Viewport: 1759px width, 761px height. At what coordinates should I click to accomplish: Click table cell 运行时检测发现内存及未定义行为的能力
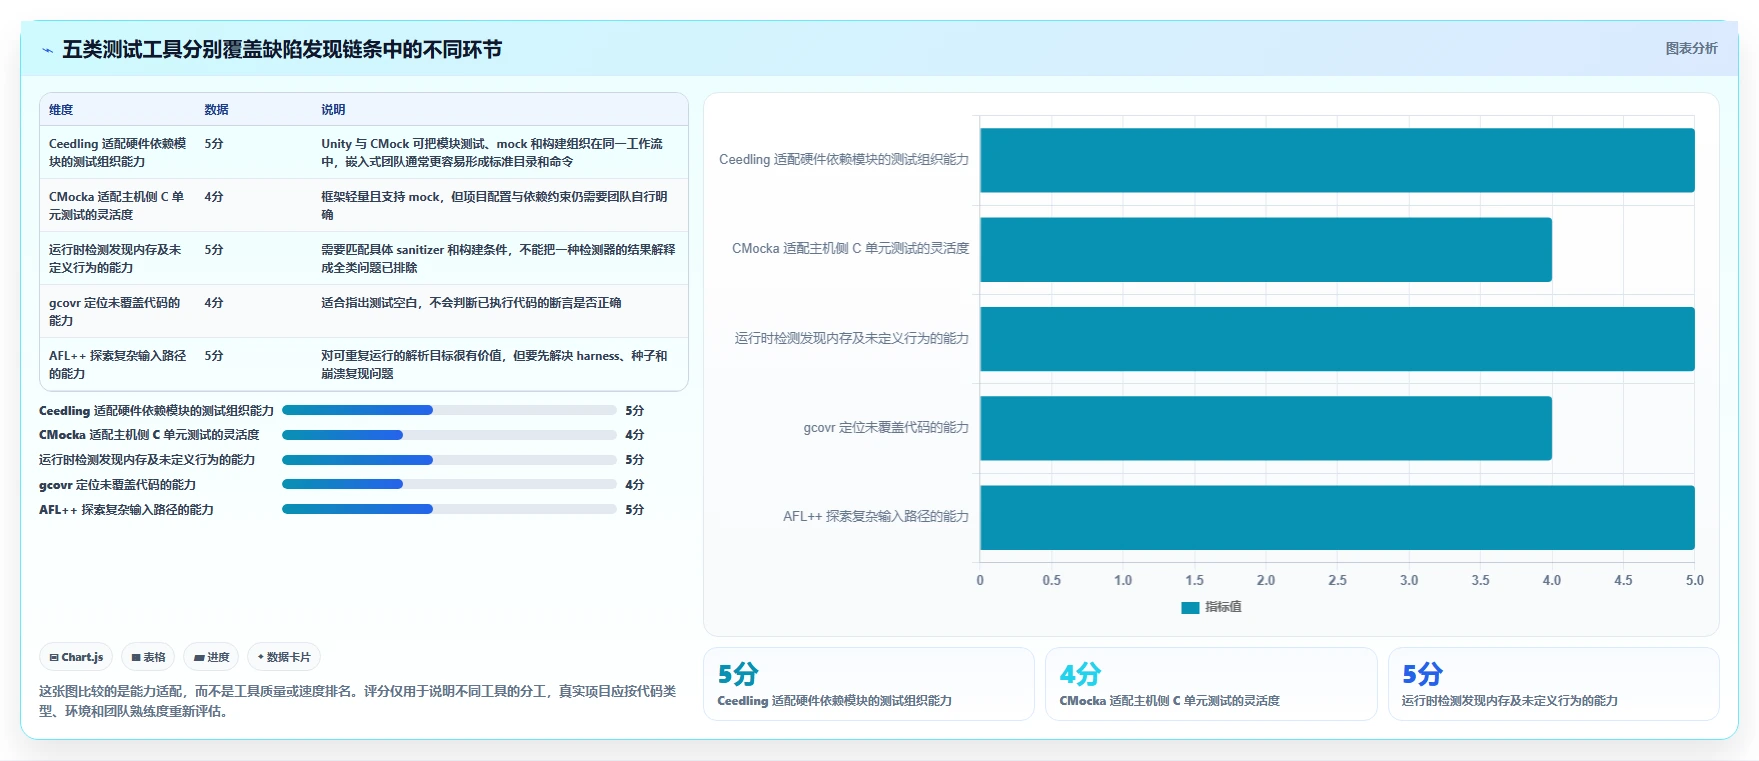coord(118,259)
